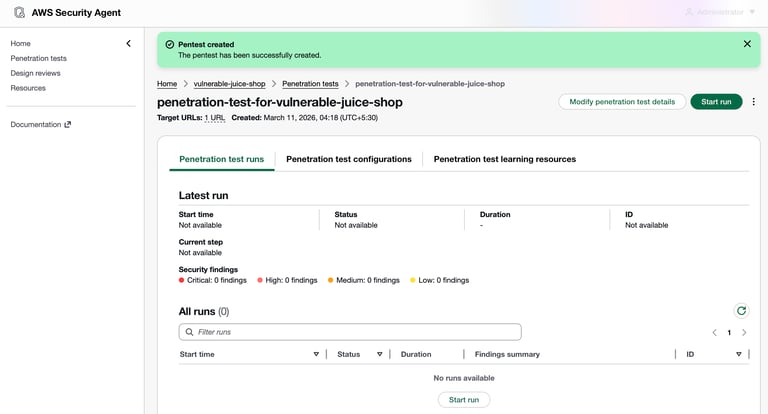
Task: Open Resources in the sidebar
Action: [28, 88]
